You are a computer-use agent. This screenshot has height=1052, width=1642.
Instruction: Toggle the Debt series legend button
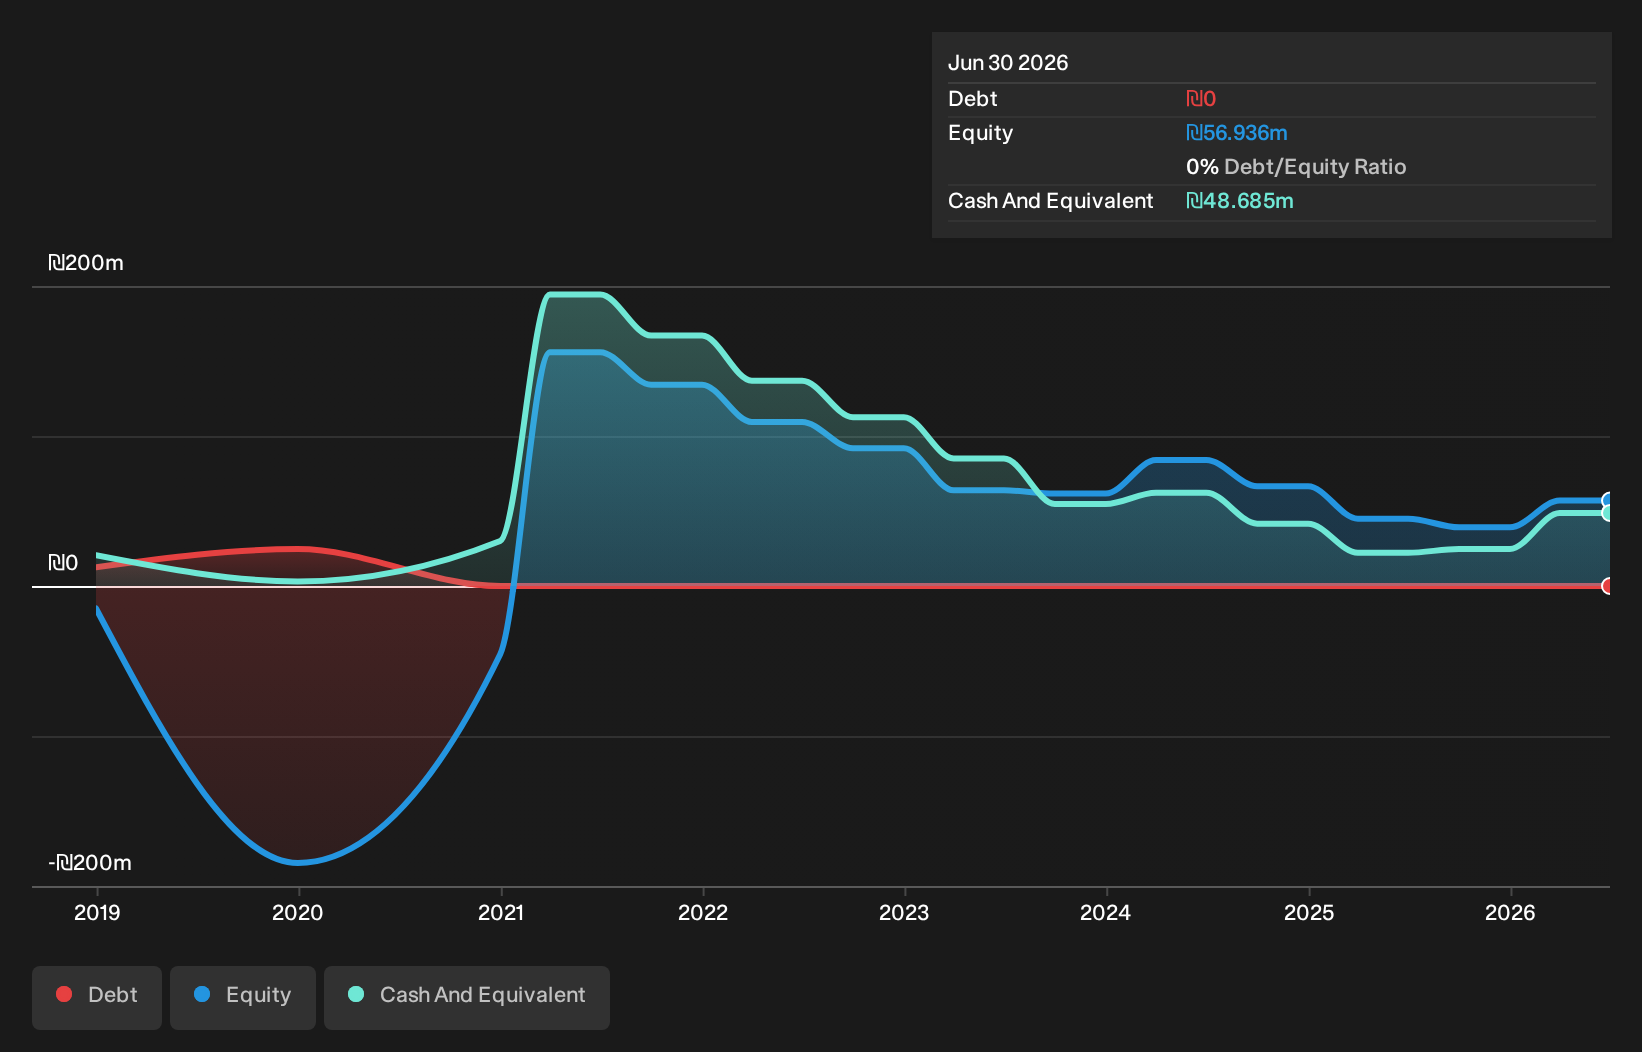[x=97, y=997]
